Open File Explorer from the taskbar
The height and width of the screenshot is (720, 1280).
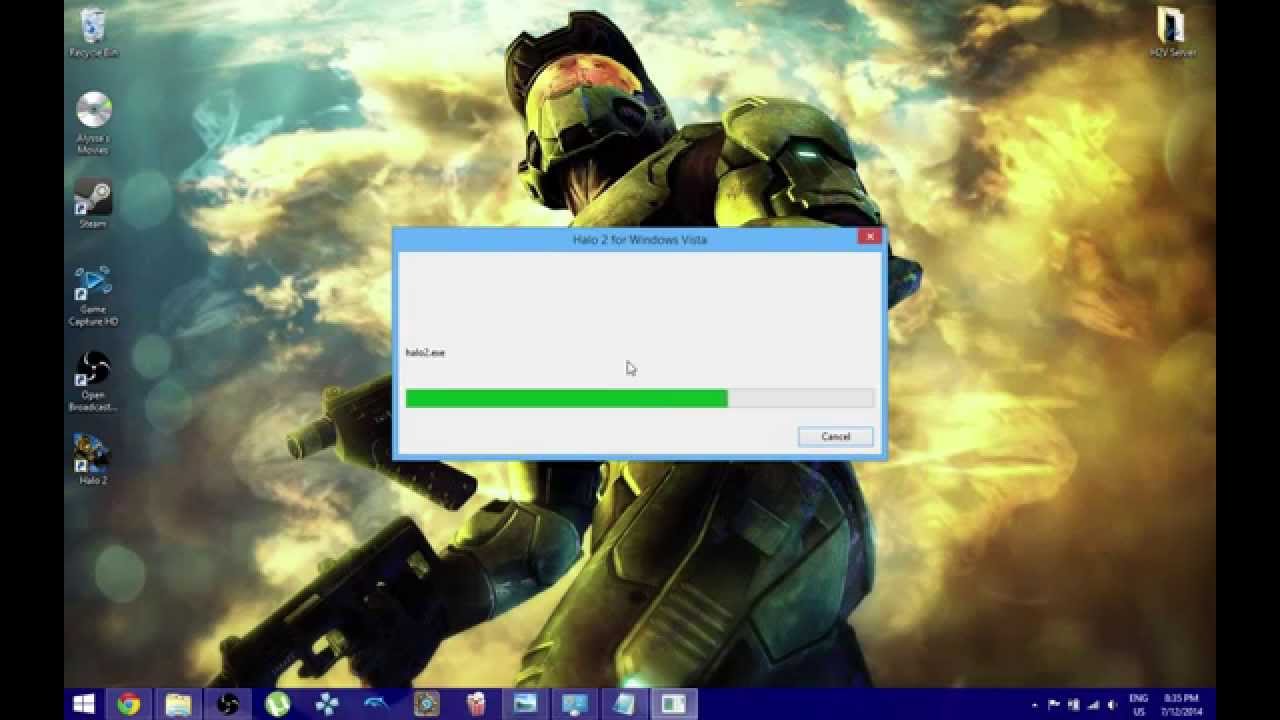(178, 704)
